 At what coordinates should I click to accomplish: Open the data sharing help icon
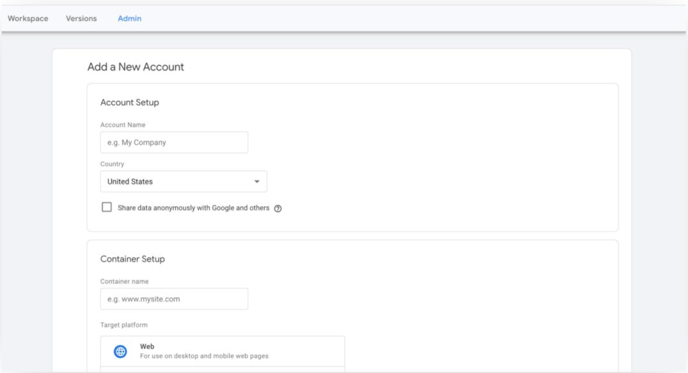pyautogui.click(x=278, y=208)
